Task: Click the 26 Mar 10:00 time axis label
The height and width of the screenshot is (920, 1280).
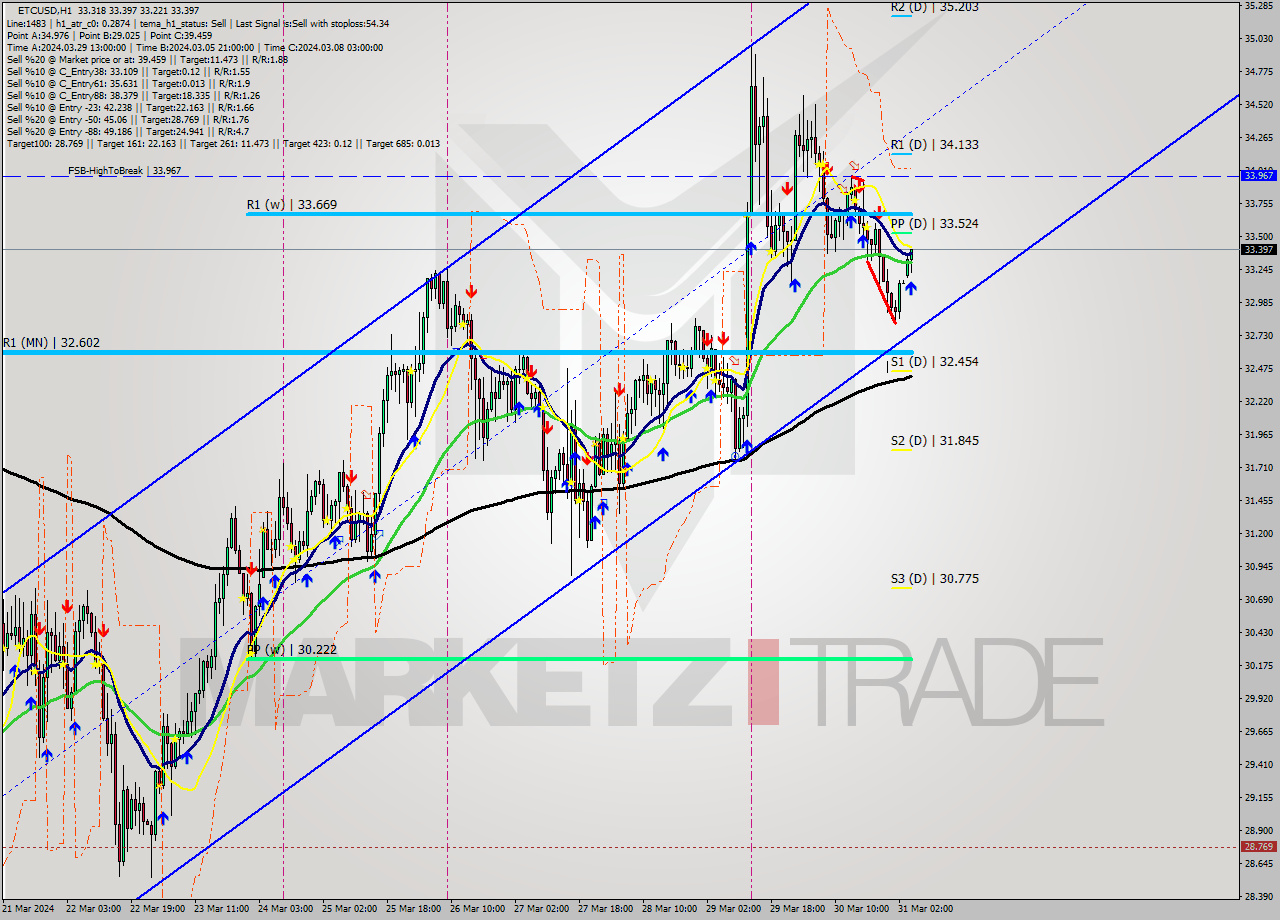Action: (477, 909)
